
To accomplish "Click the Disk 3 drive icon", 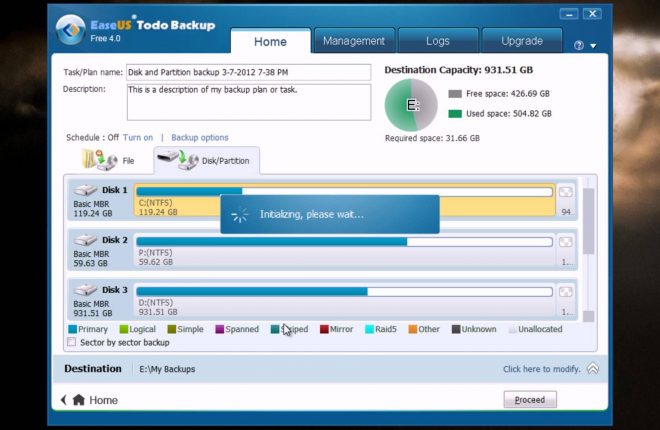I will [85, 290].
